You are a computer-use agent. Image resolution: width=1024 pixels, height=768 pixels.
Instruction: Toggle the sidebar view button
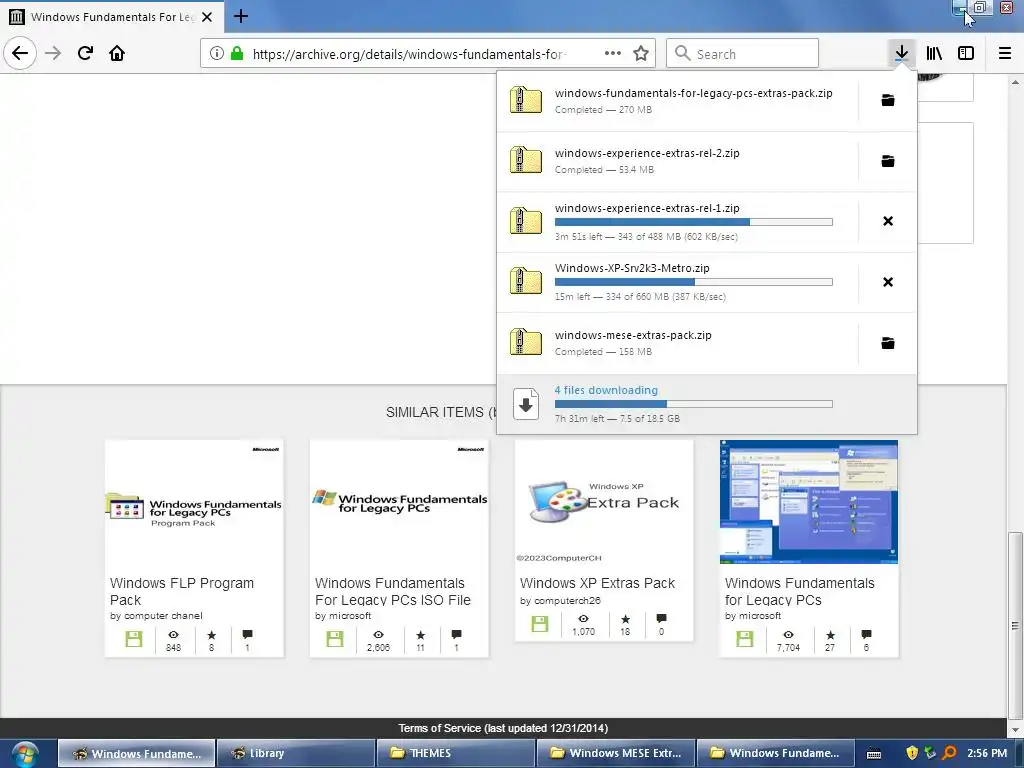tap(966, 53)
